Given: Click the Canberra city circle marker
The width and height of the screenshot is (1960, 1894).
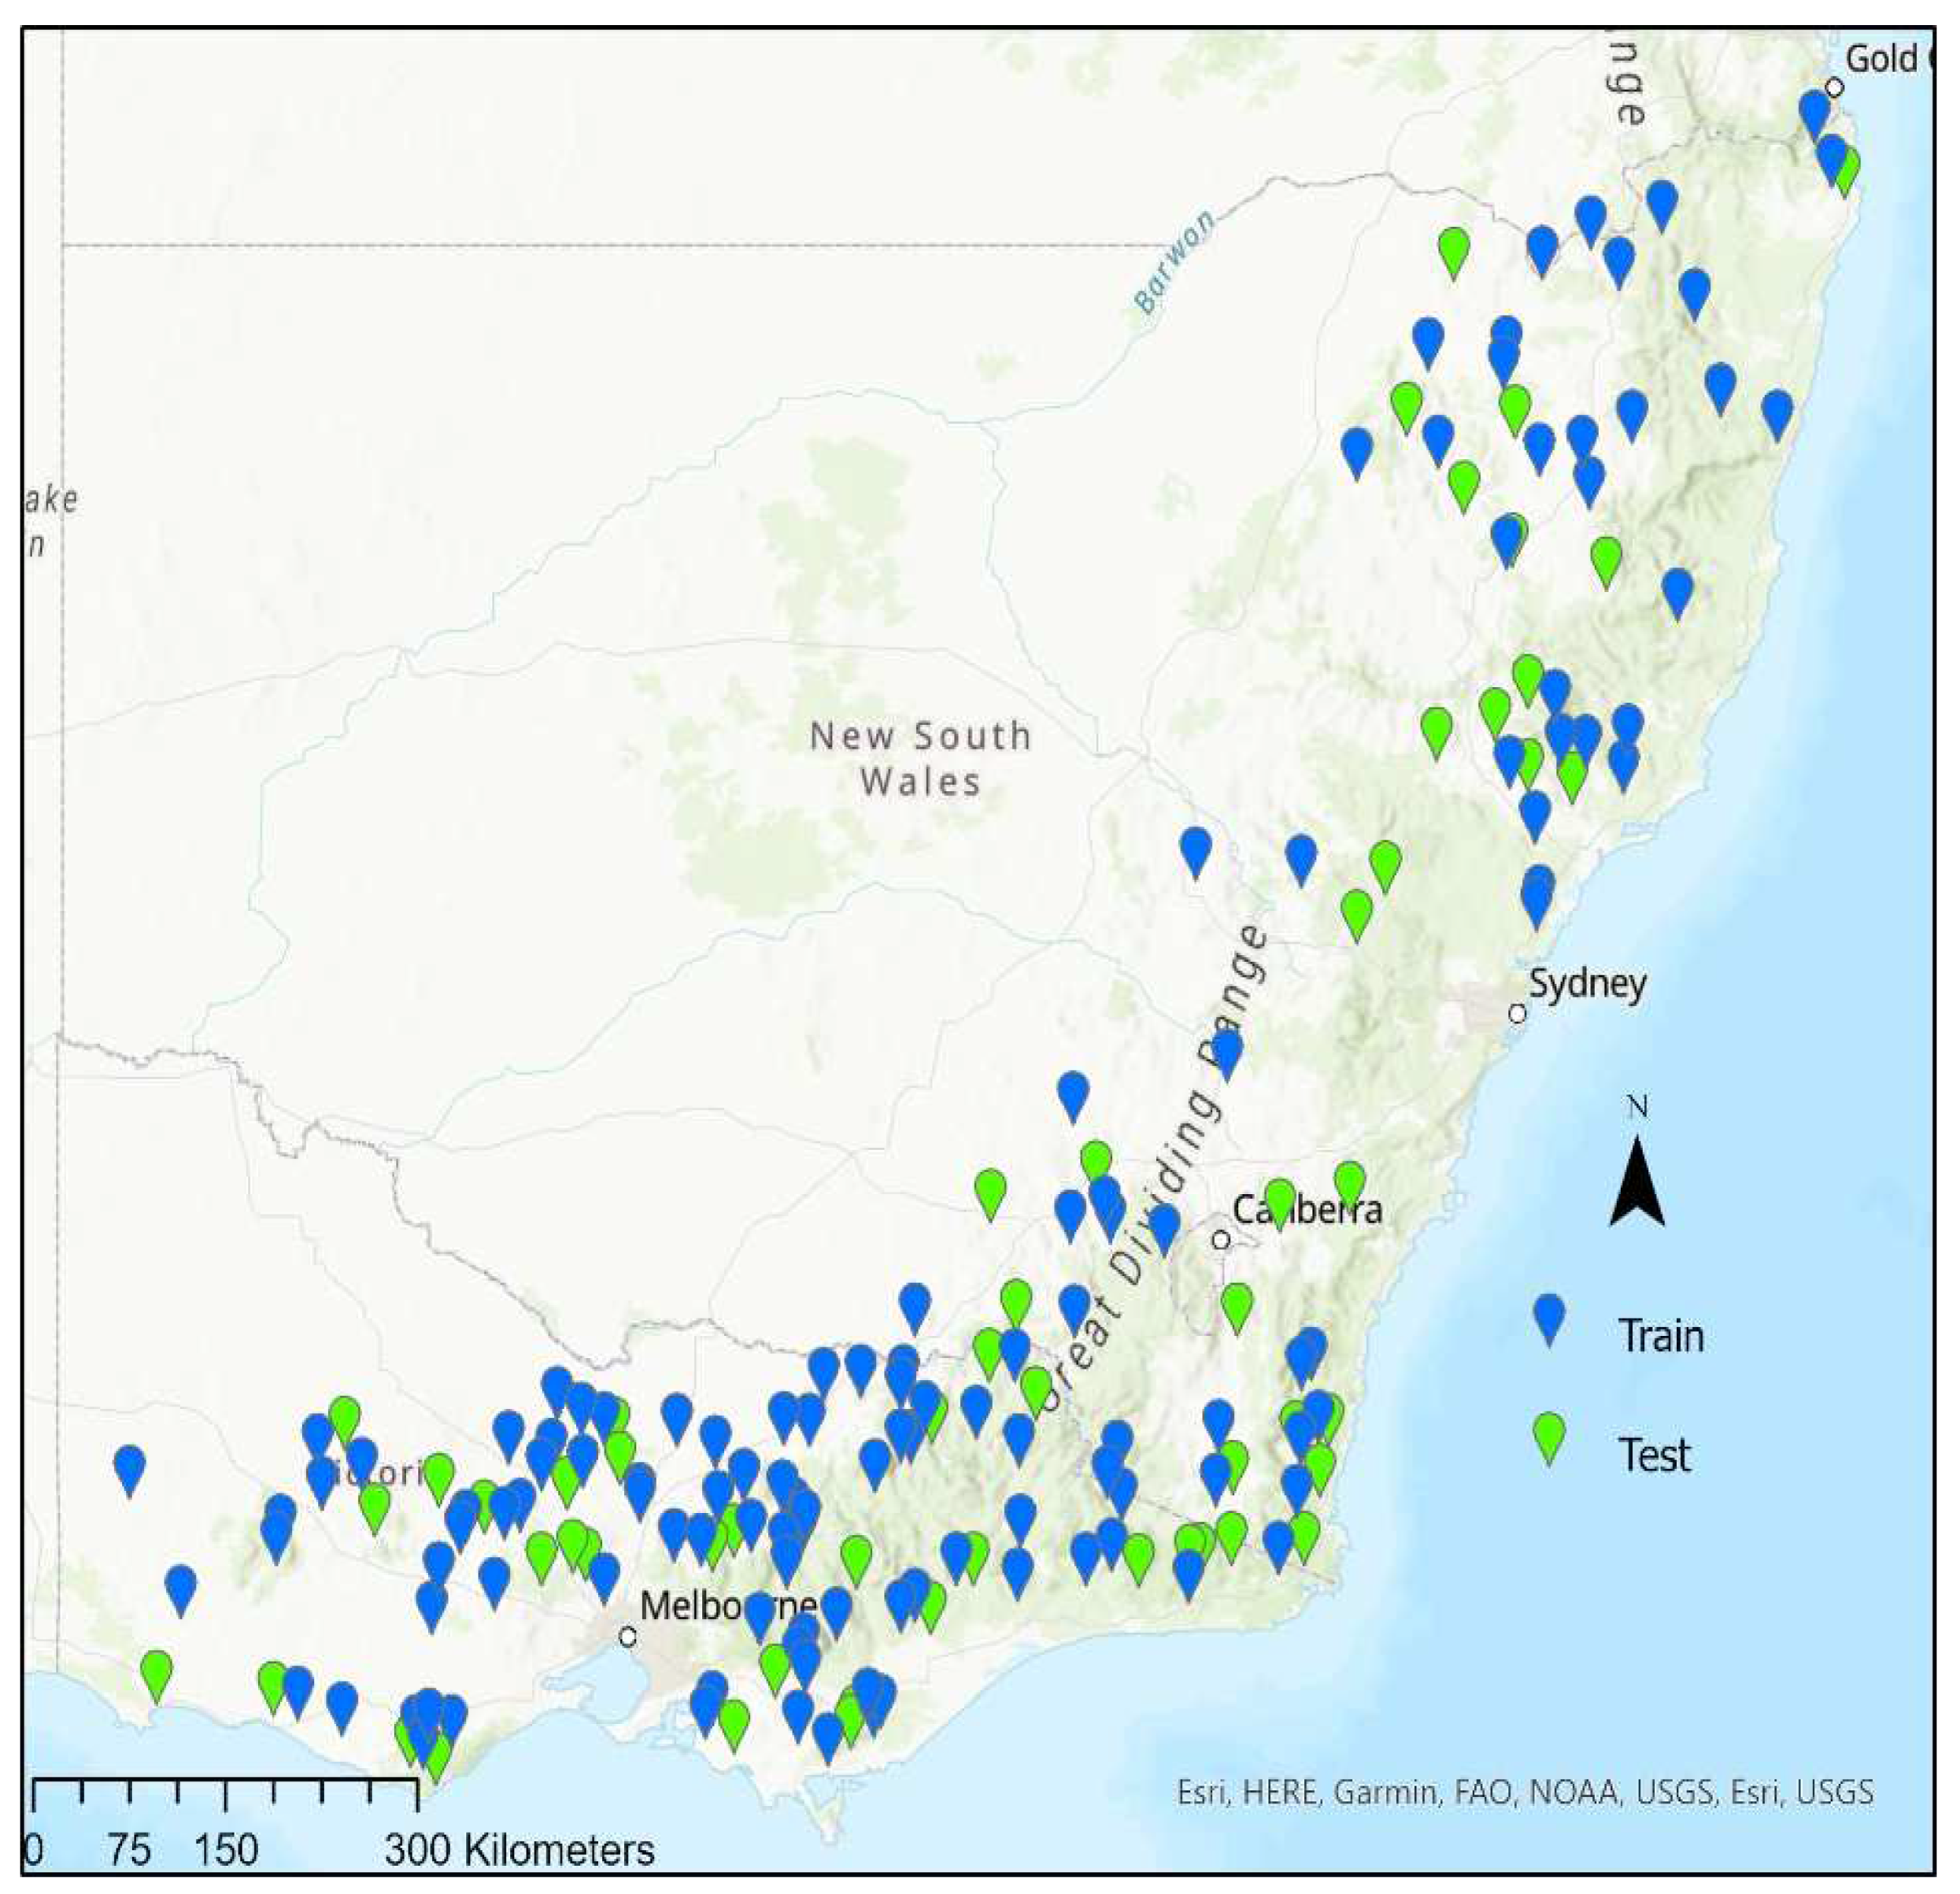Looking at the screenshot, I should (x=1221, y=1239).
